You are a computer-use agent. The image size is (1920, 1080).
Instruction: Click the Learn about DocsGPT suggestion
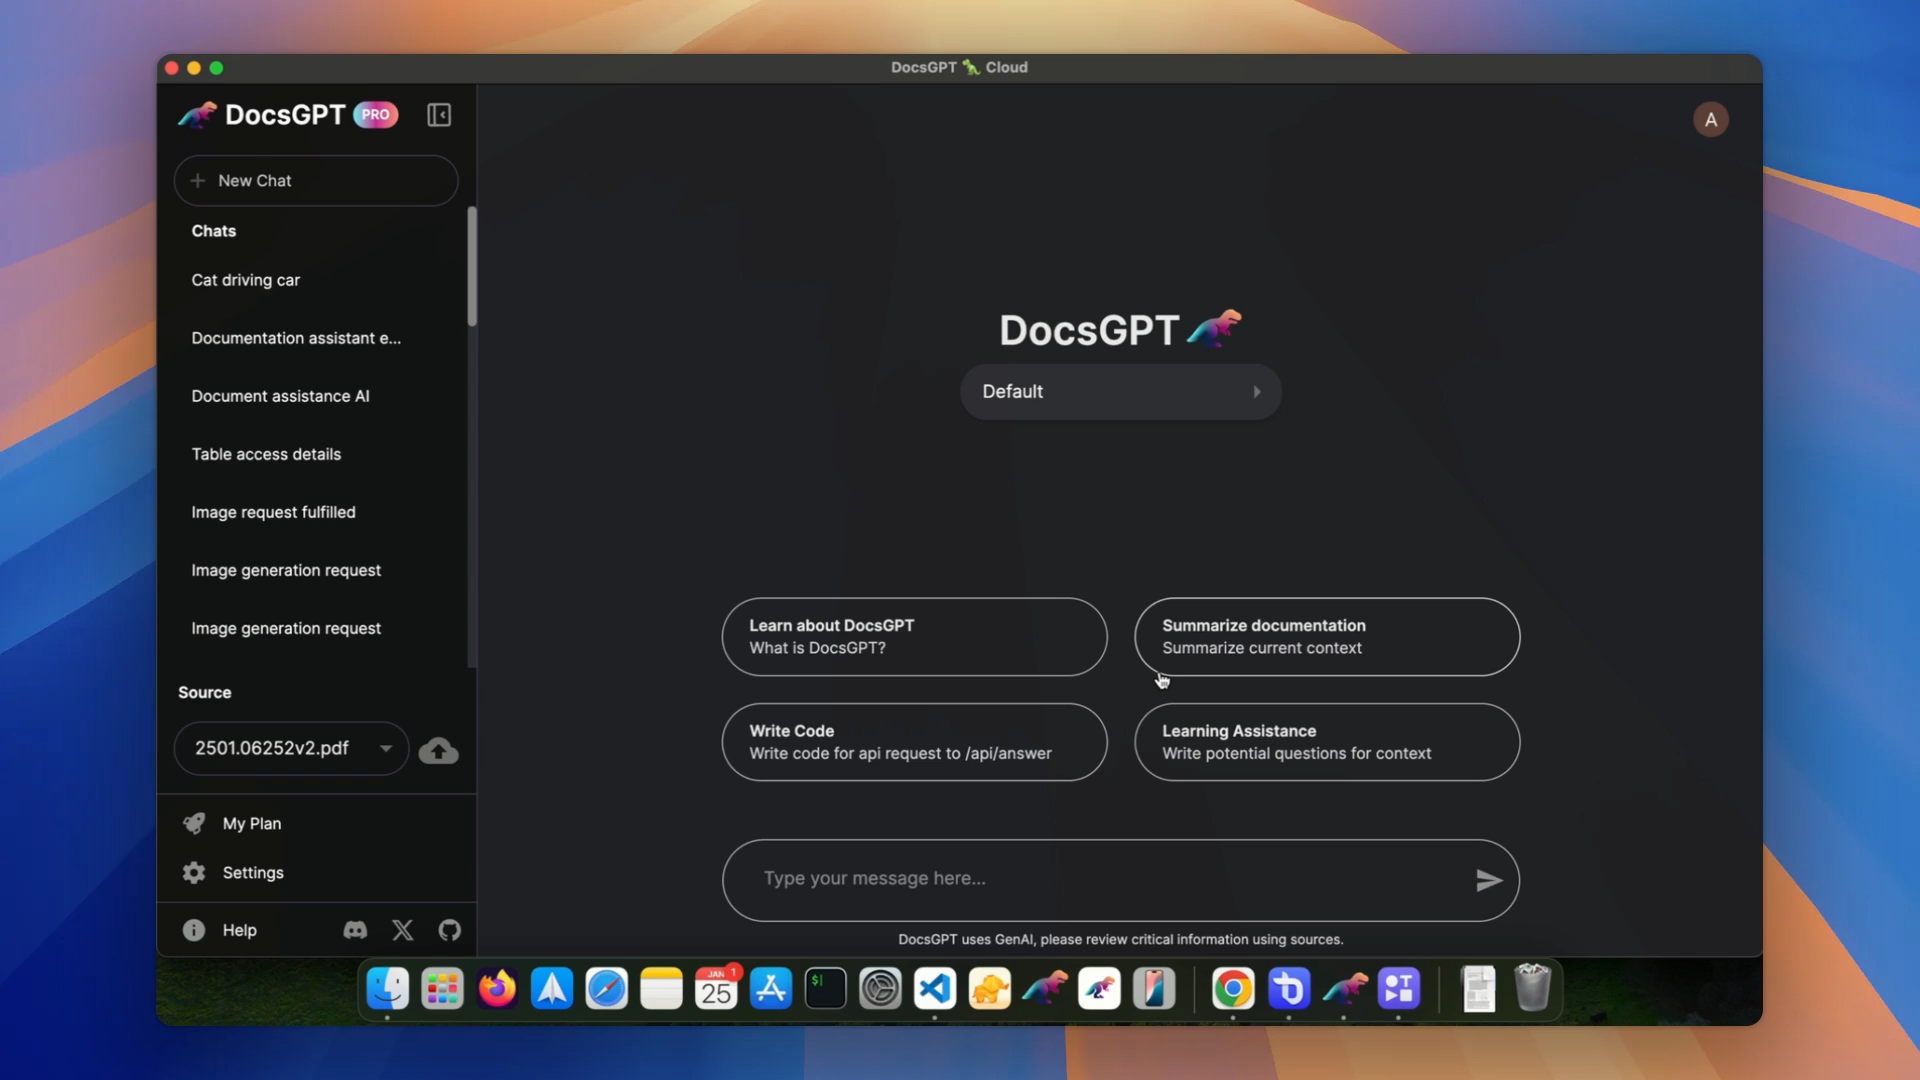[914, 637]
